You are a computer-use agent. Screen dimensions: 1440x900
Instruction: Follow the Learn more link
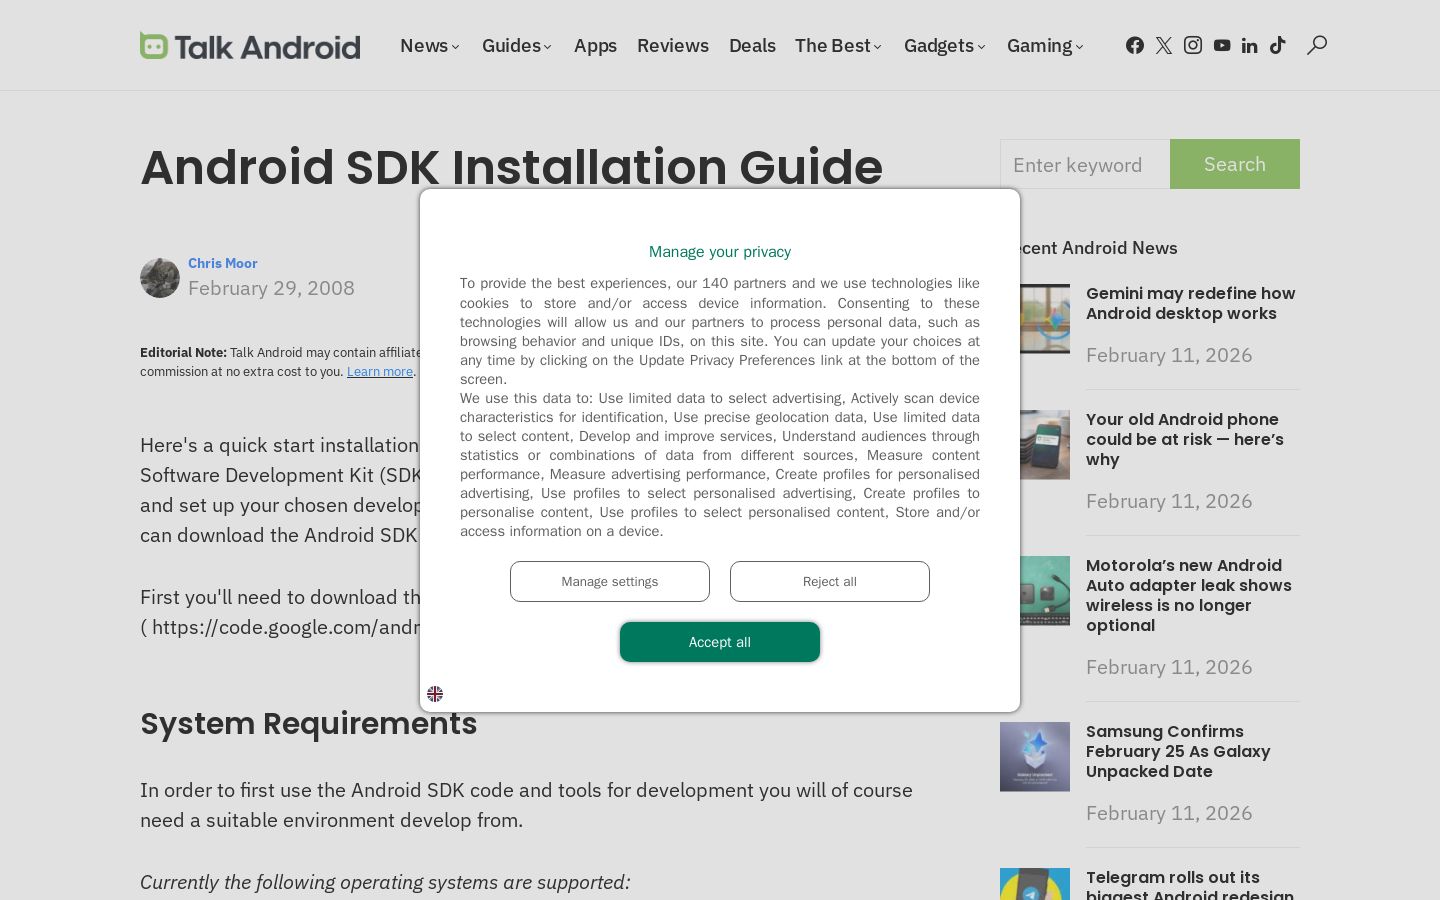click(380, 371)
